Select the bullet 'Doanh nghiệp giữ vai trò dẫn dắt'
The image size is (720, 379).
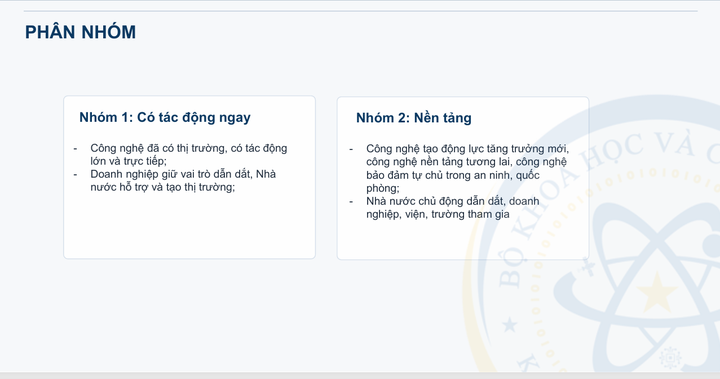pos(183,181)
